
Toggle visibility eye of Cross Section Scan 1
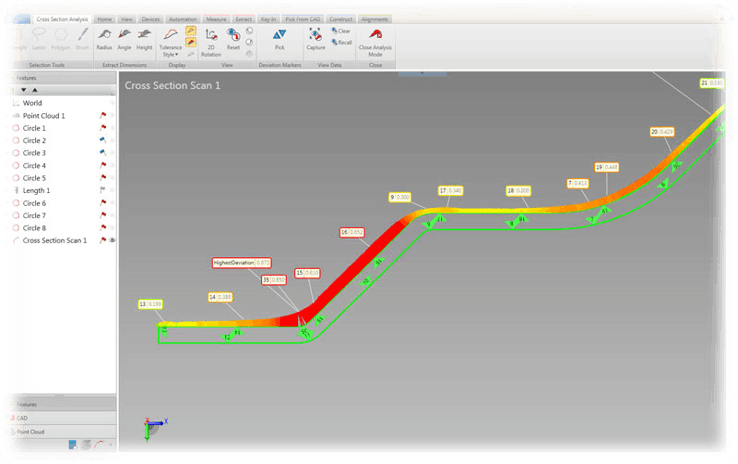tap(112, 240)
